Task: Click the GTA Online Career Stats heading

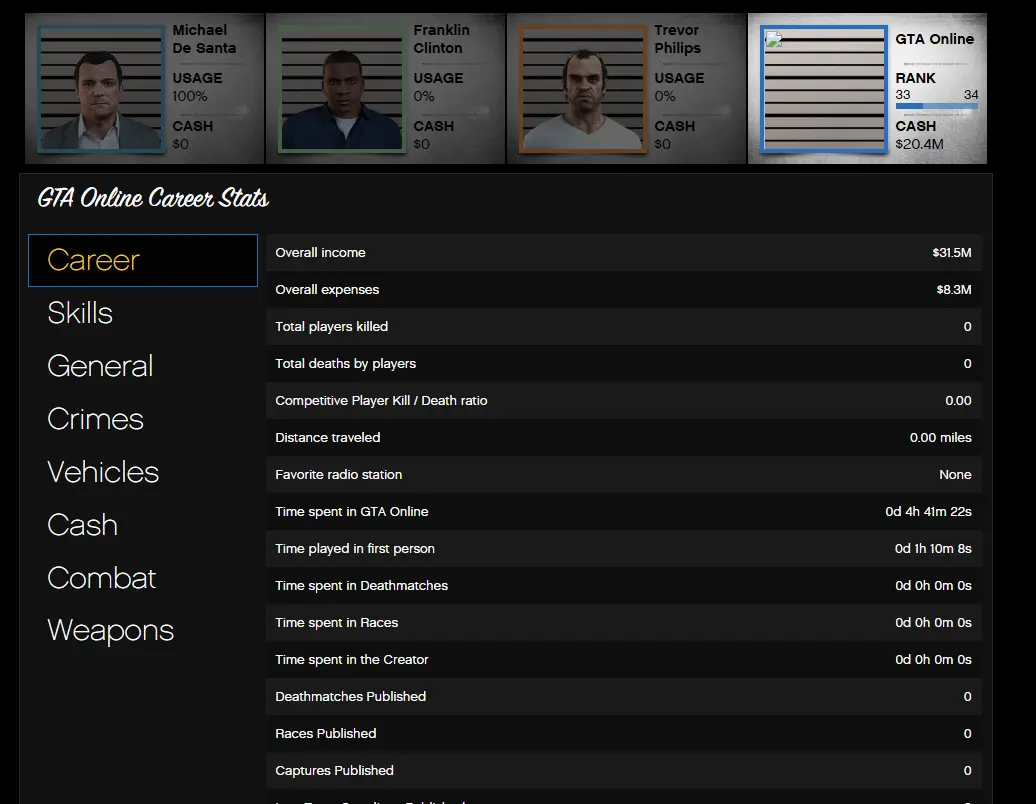Action: pos(153,198)
